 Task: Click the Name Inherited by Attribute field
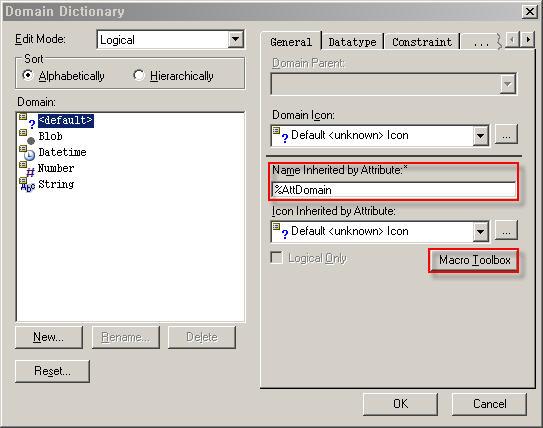pos(394,190)
